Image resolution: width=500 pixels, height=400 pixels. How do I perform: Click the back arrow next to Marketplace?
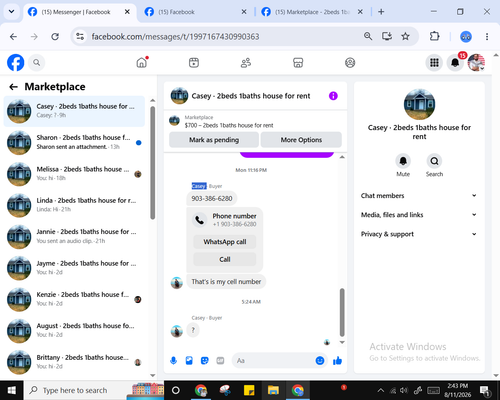[13, 87]
